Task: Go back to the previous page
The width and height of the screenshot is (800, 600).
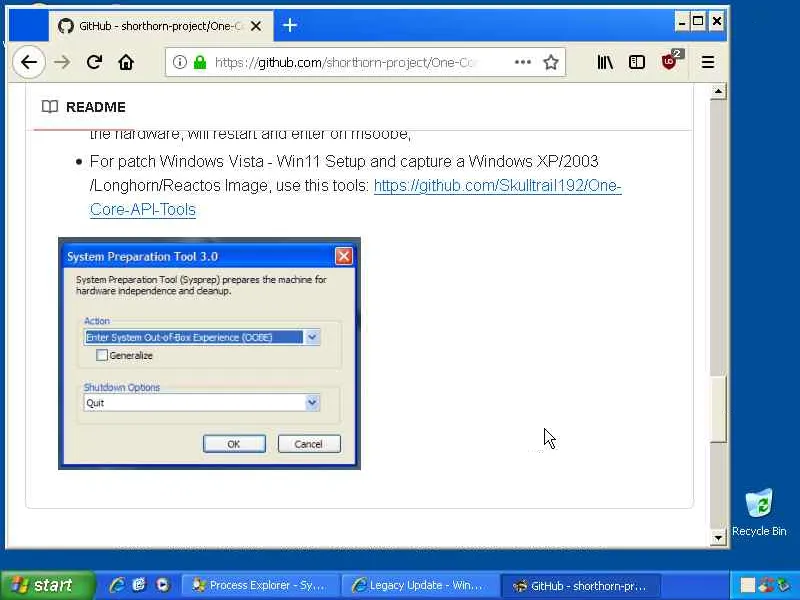Action: 29,62
